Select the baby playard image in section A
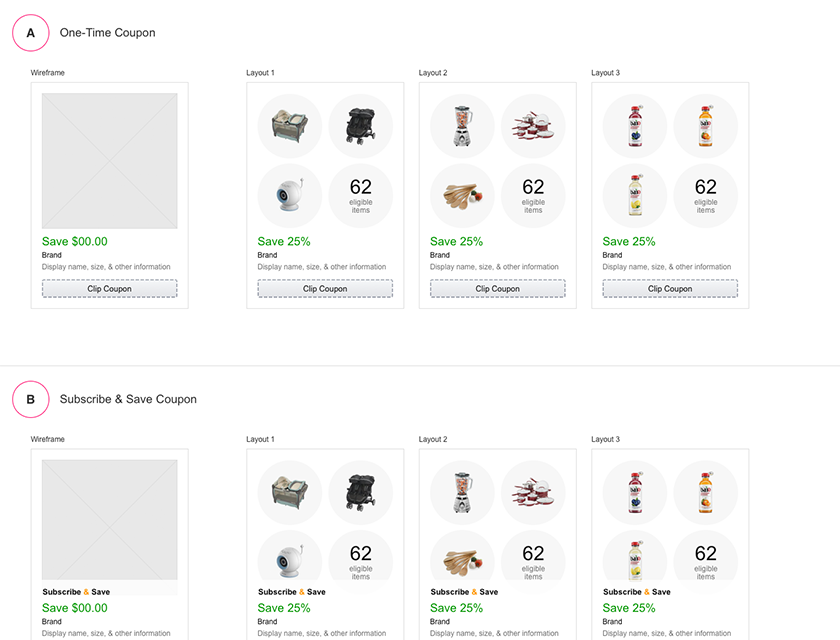840x640 pixels. click(x=290, y=126)
